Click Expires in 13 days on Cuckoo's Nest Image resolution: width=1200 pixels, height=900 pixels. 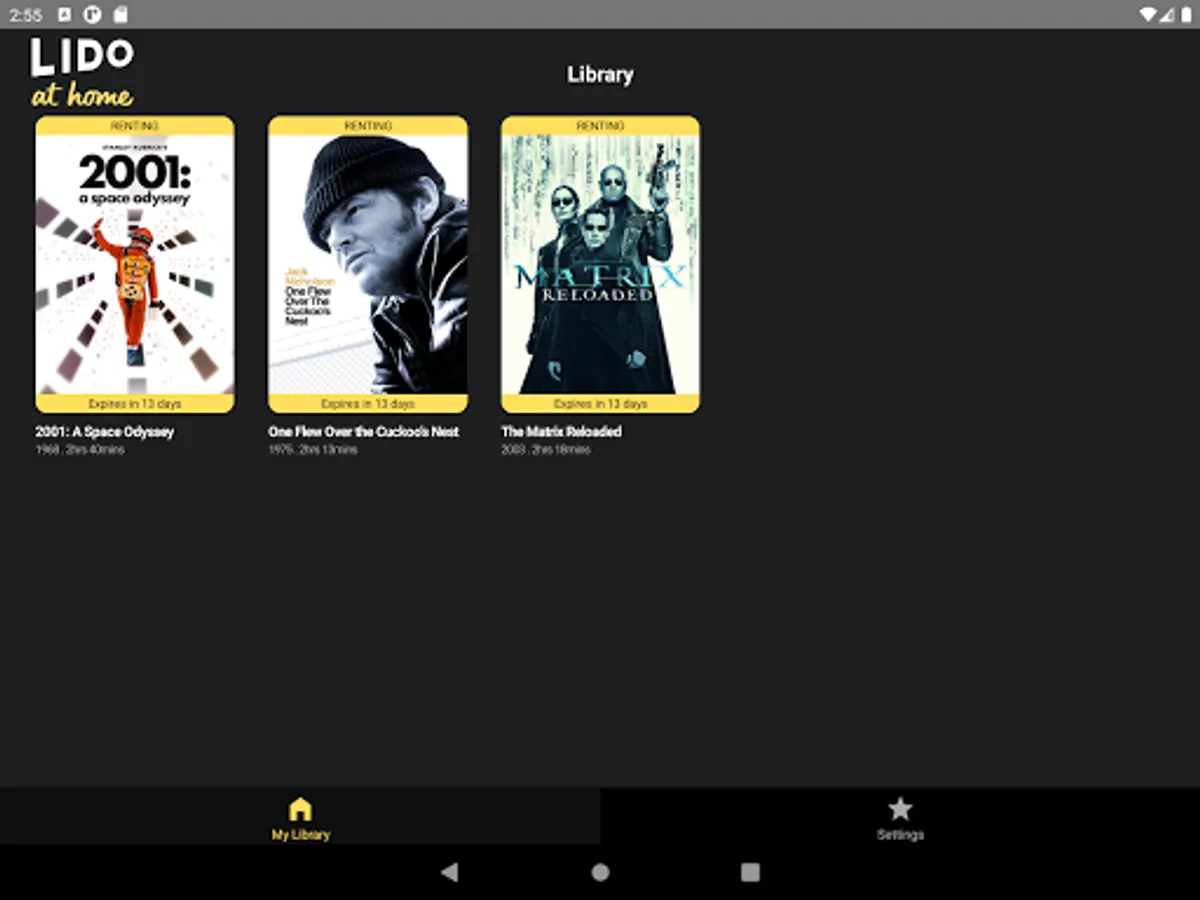(367, 404)
